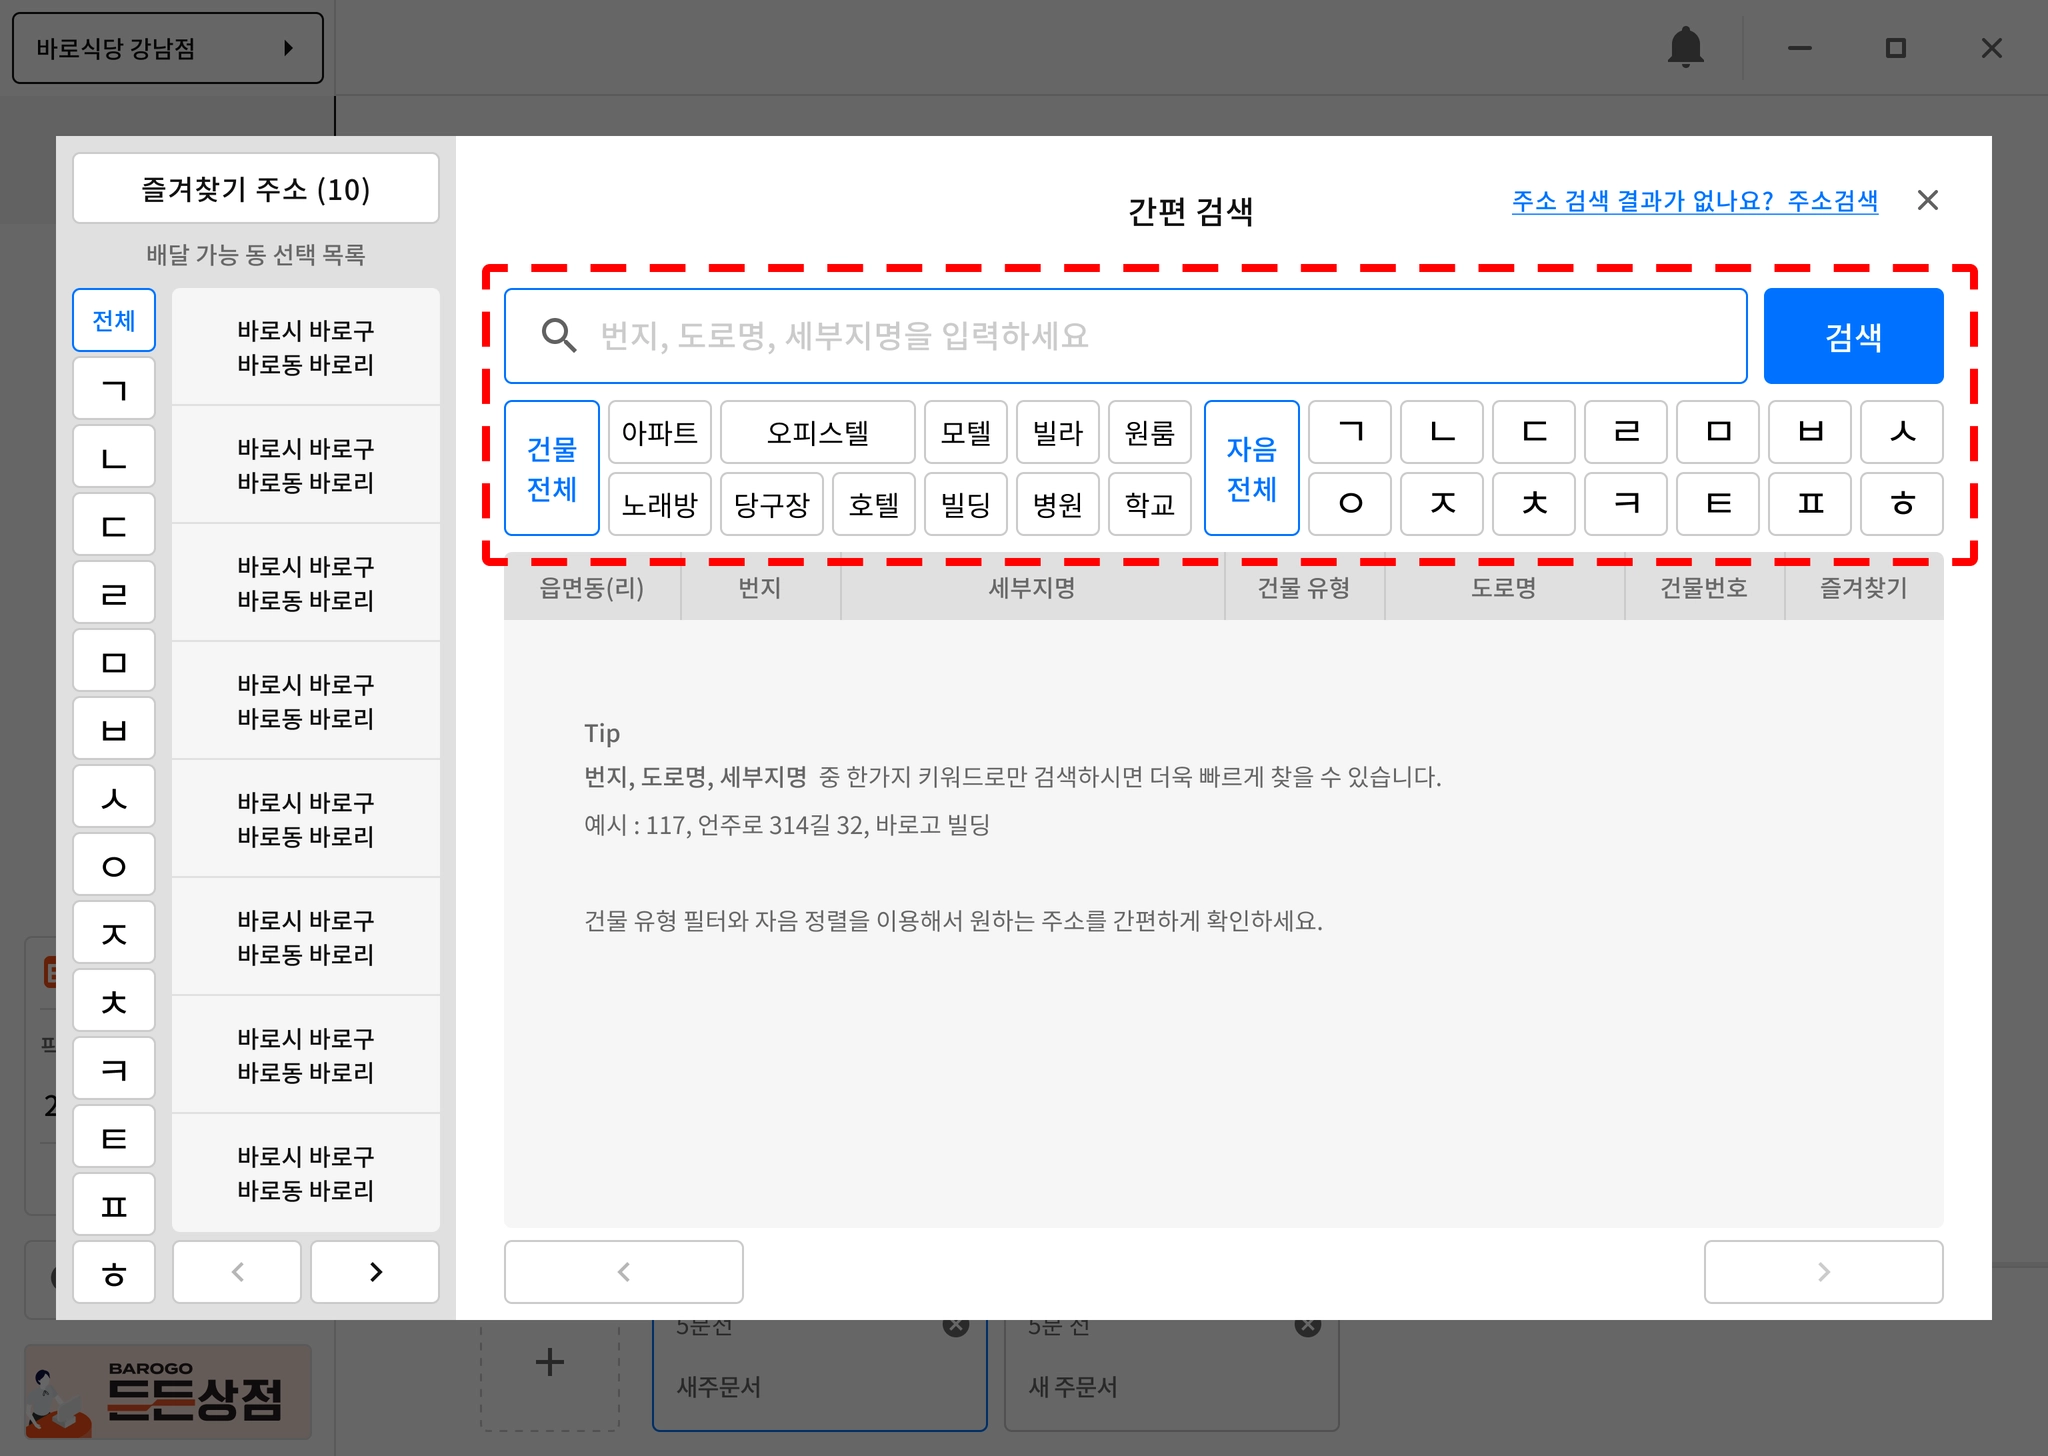The width and height of the screenshot is (2048, 1456).
Task: Close the 간편 검색 dialog
Action: (x=1927, y=201)
